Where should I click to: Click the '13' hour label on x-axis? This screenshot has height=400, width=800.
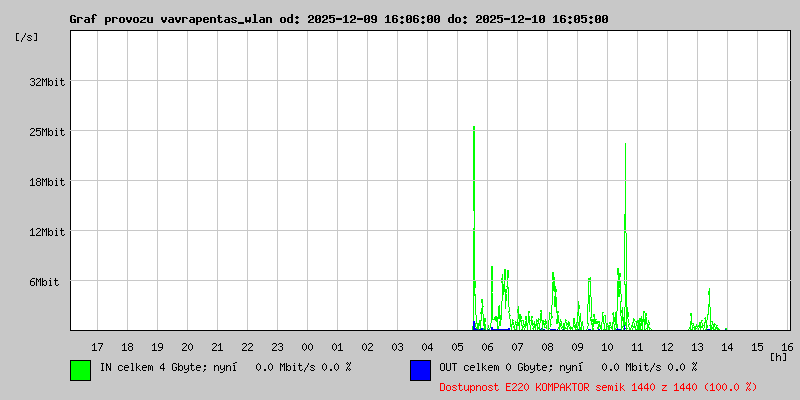point(697,347)
